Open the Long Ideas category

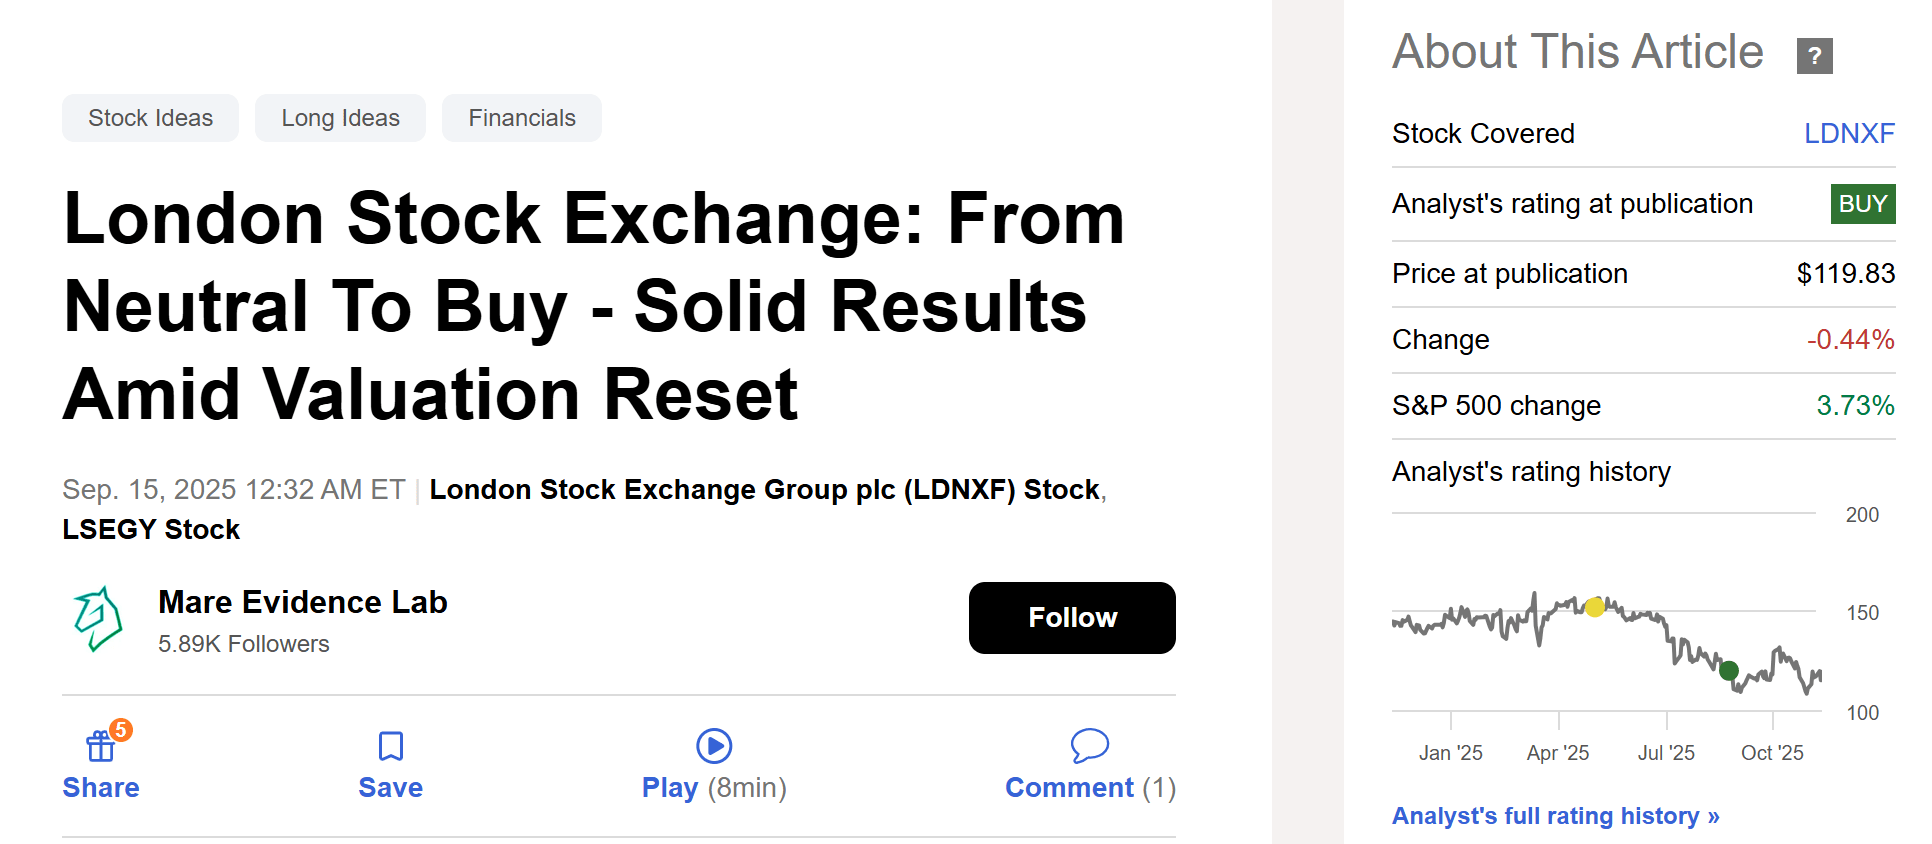tap(339, 117)
